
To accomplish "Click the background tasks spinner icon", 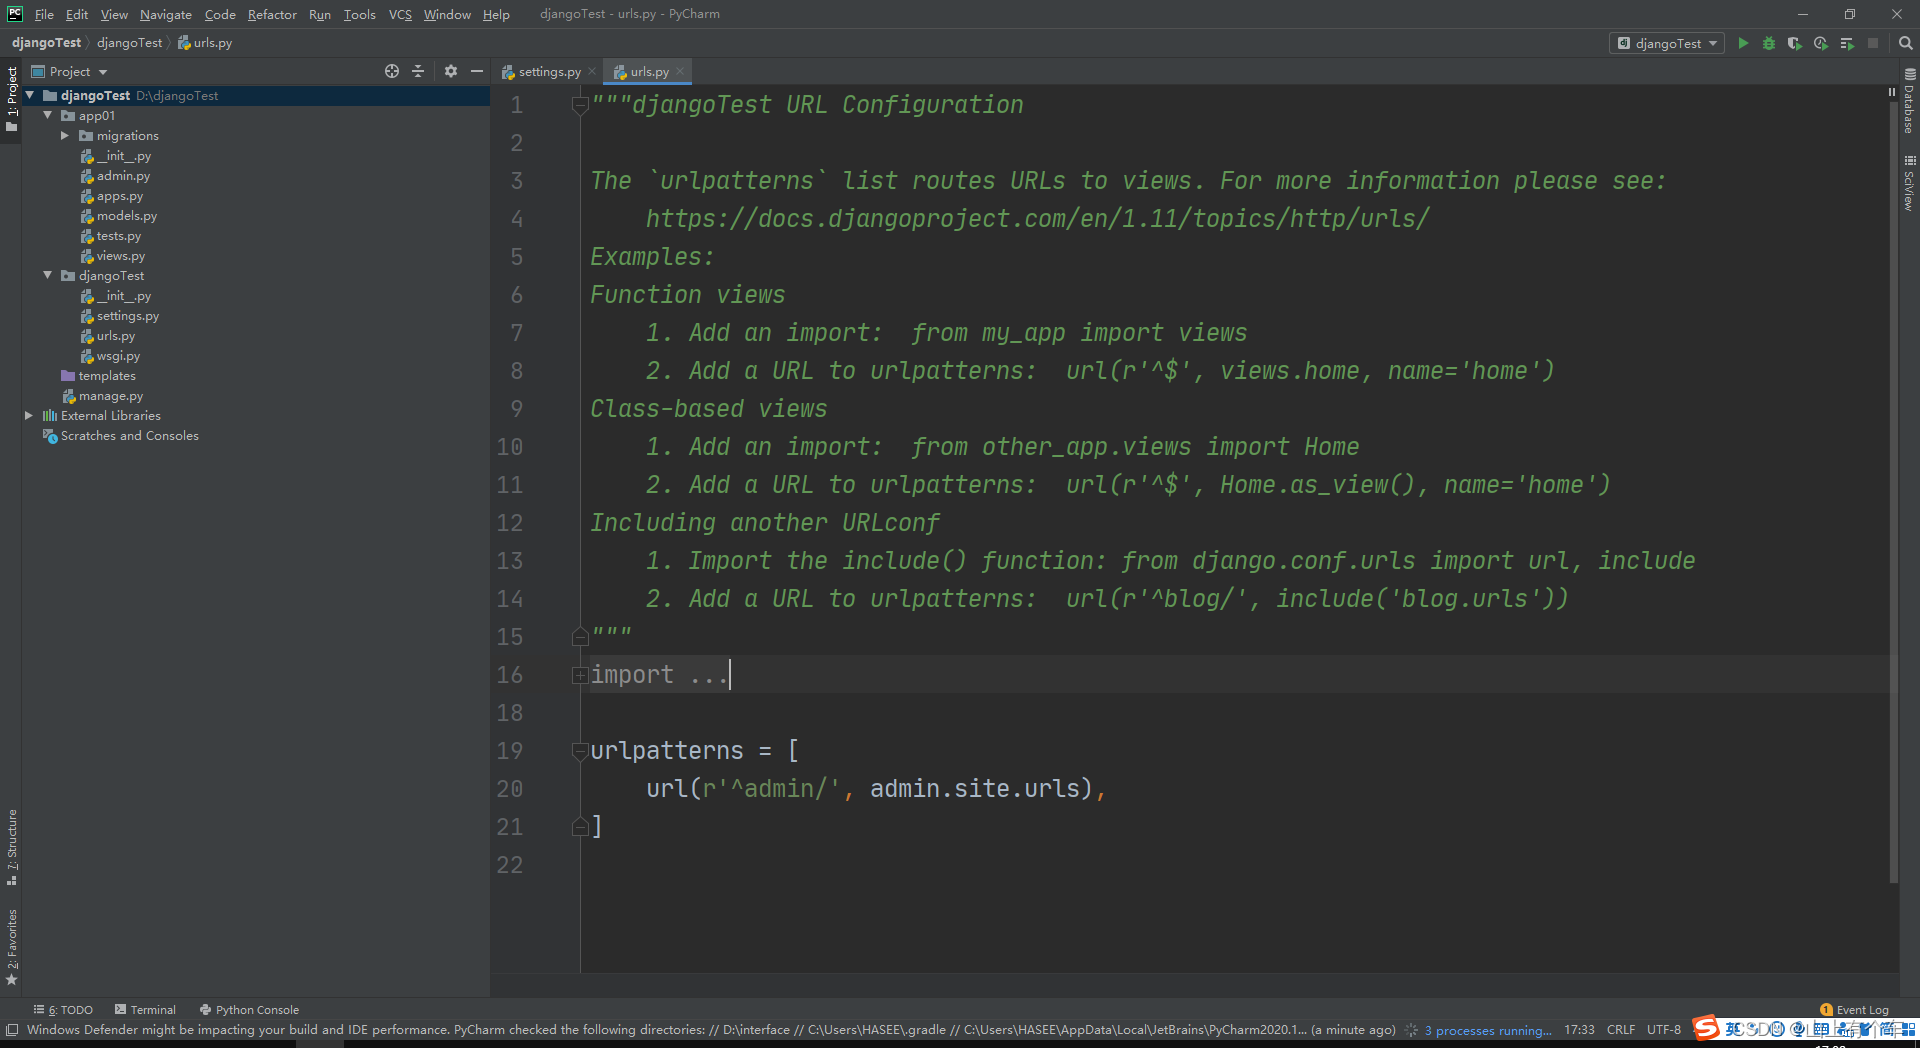I will pos(1411,1030).
